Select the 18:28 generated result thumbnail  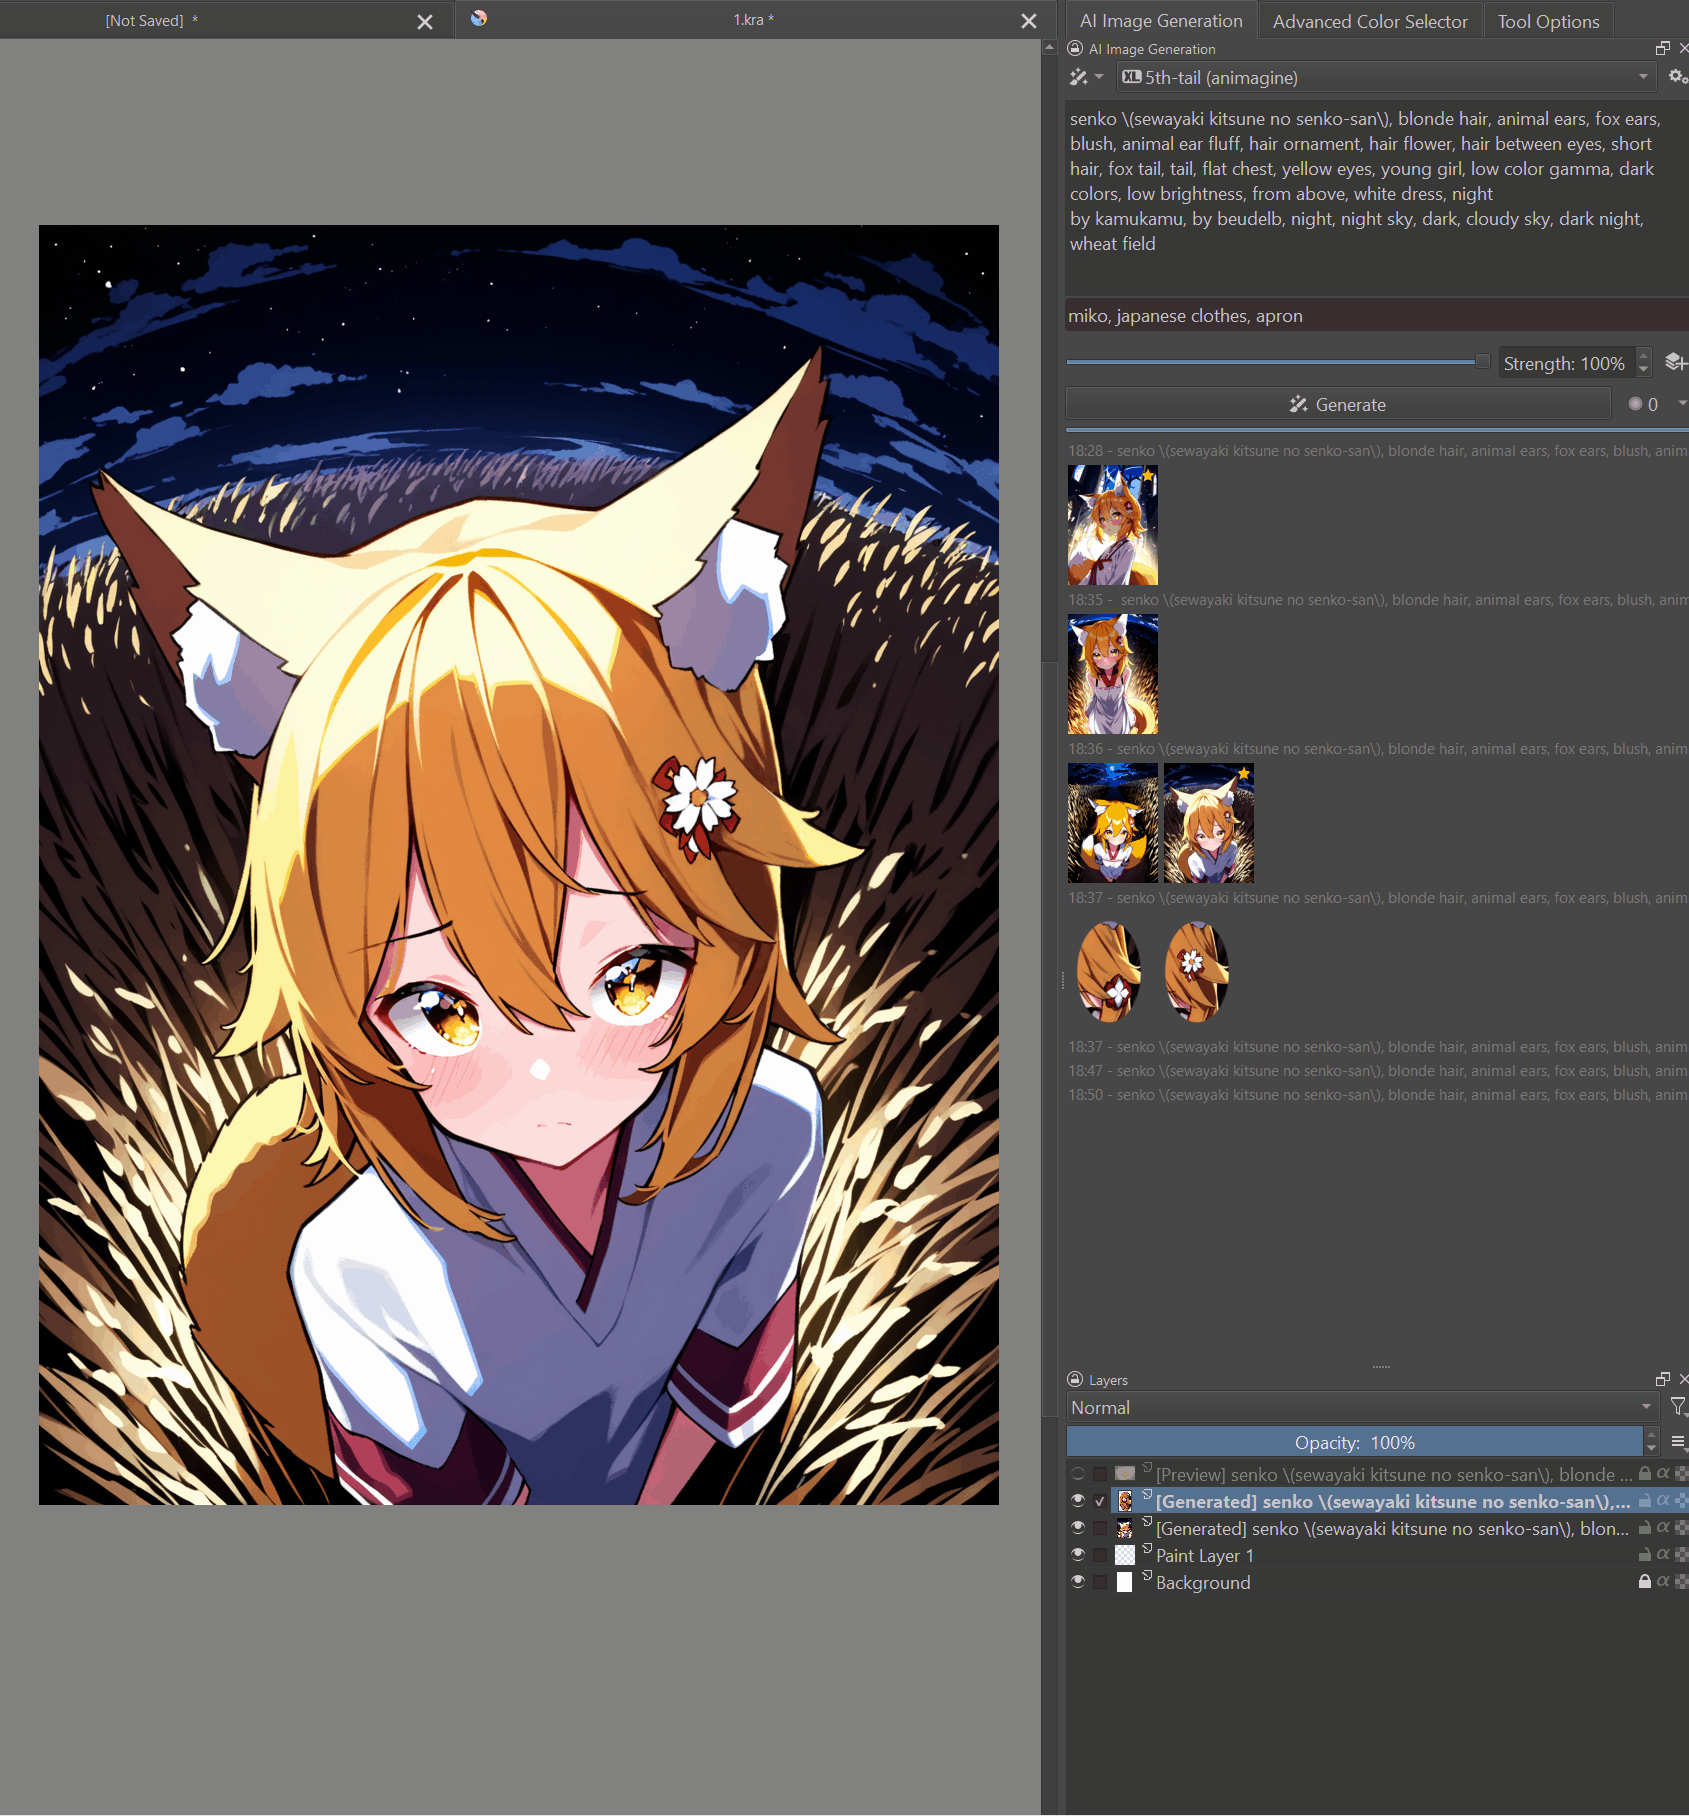1113,525
